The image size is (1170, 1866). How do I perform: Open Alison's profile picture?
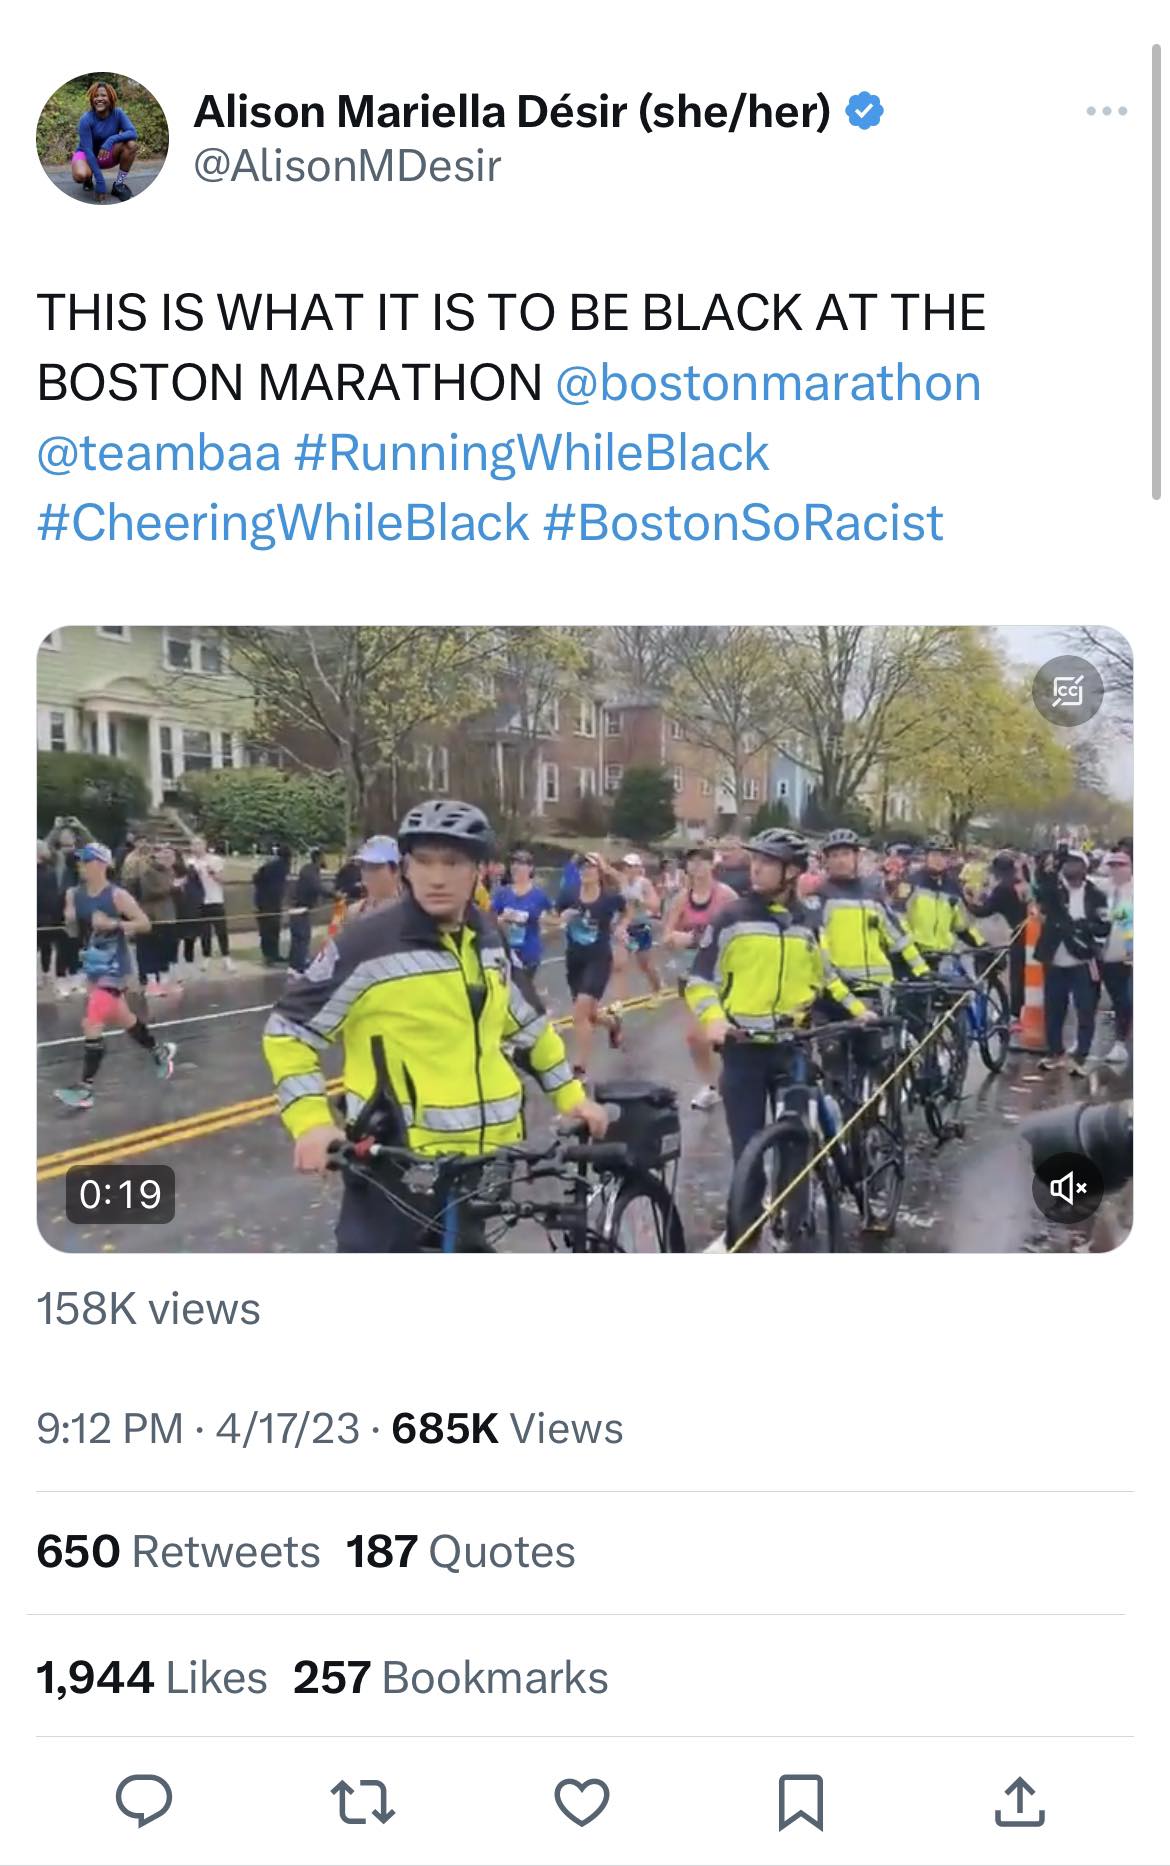pos(102,138)
